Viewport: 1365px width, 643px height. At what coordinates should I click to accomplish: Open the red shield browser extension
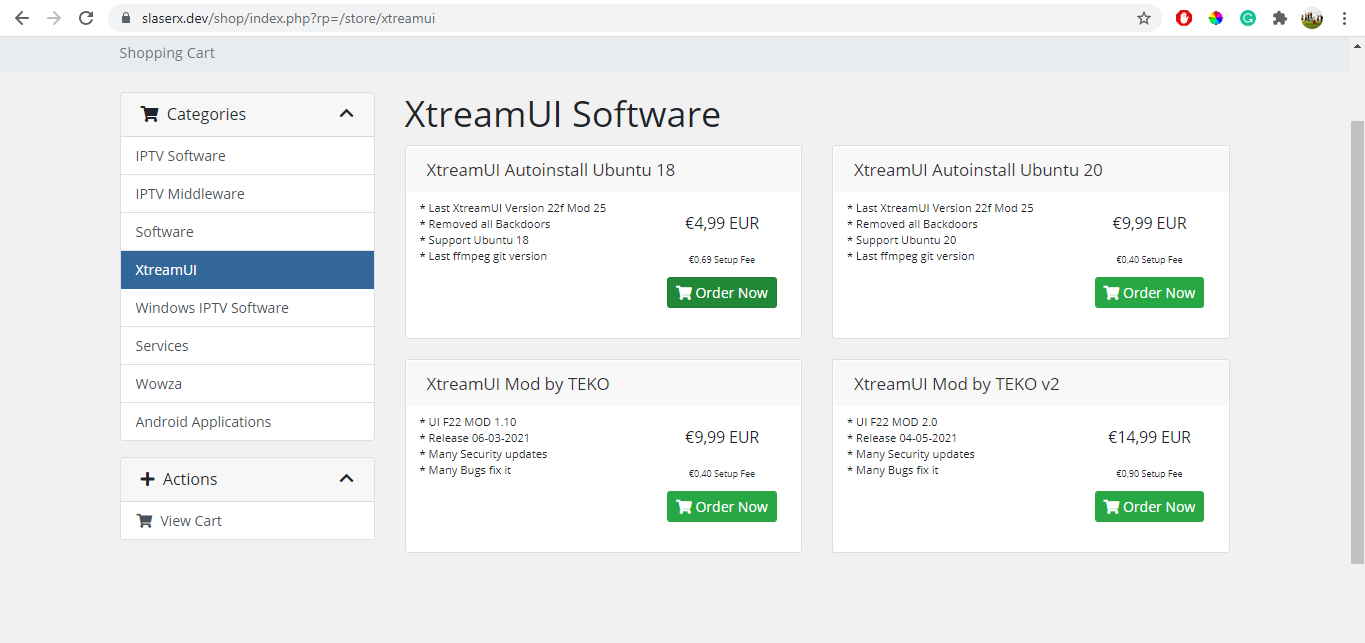point(1184,18)
